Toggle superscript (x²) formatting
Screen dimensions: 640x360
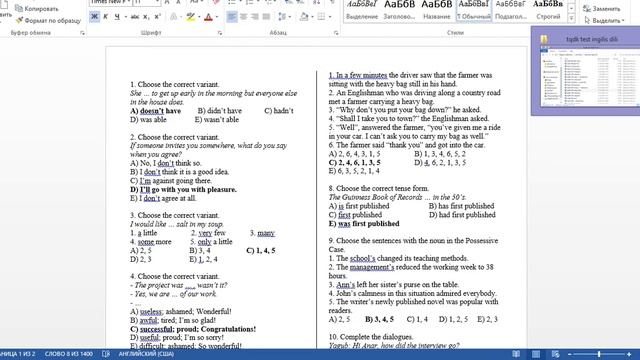[x=158, y=17]
